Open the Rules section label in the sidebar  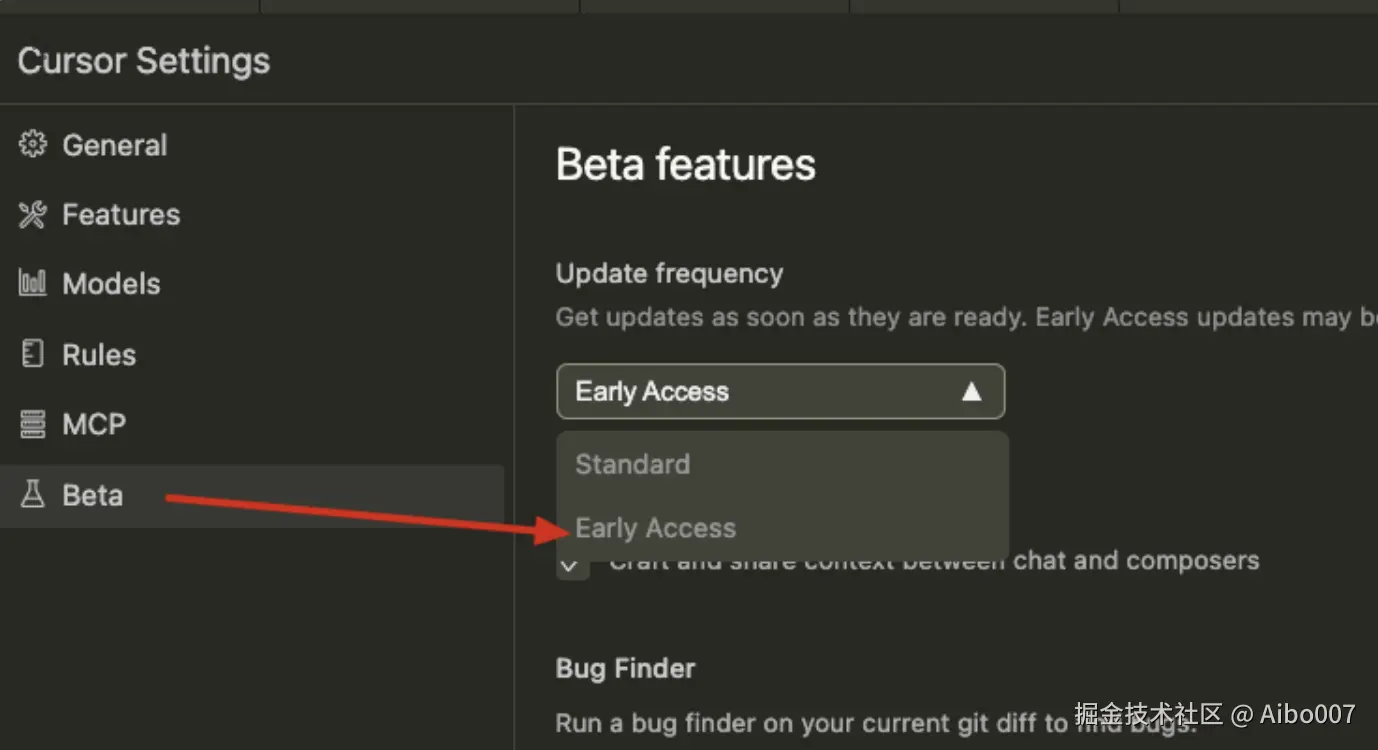click(99, 354)
